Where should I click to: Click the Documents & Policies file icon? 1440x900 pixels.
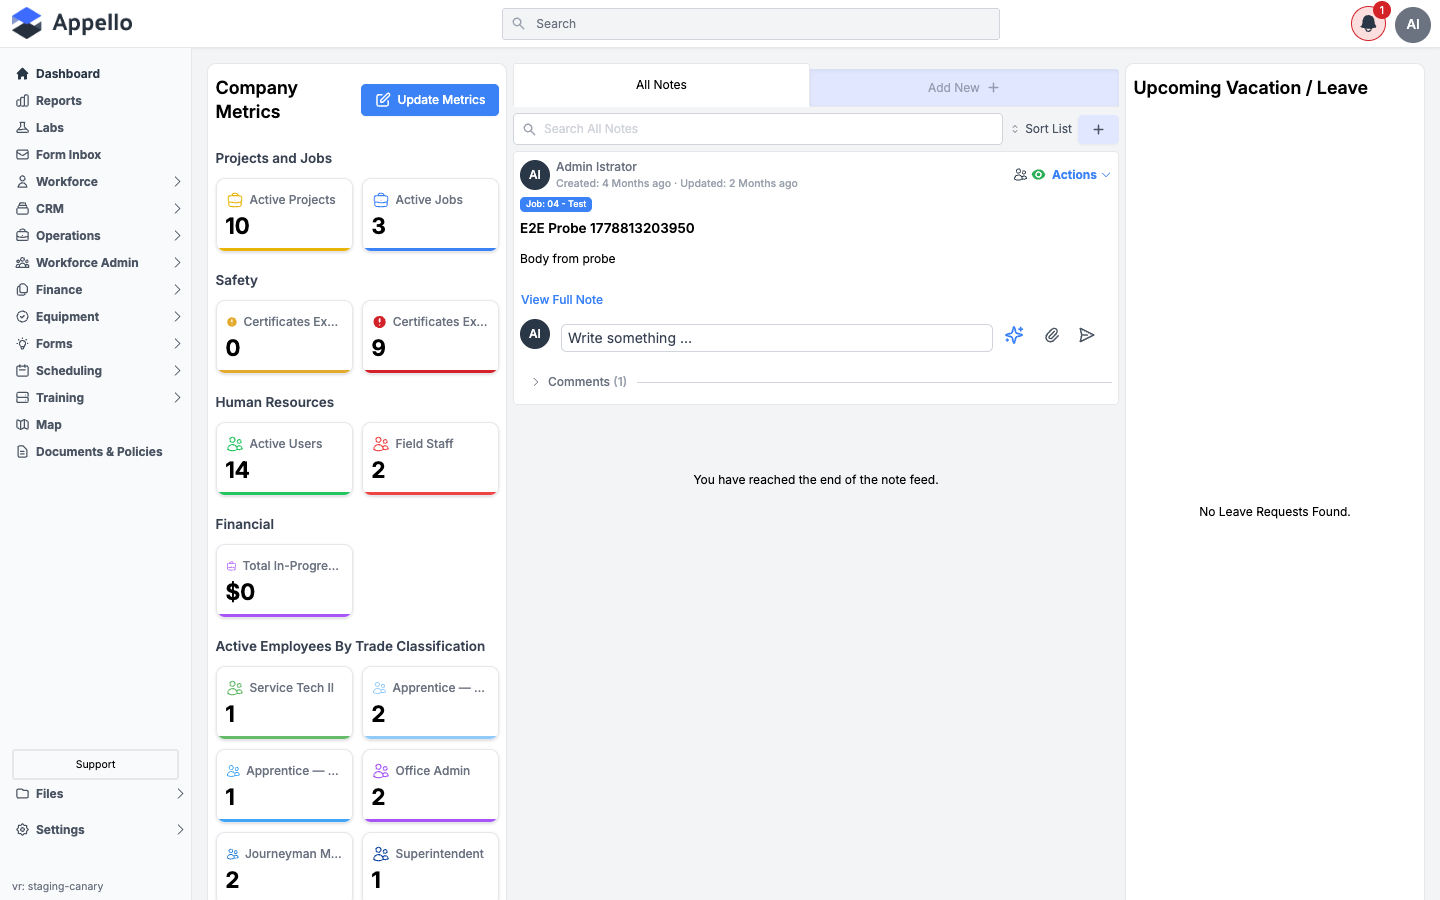click(22, 452)
